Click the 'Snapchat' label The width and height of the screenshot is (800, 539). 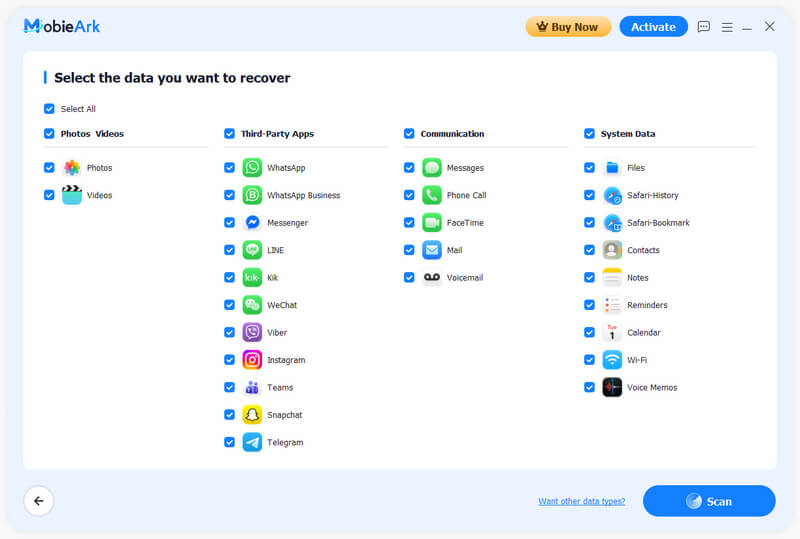click(285, 415)
